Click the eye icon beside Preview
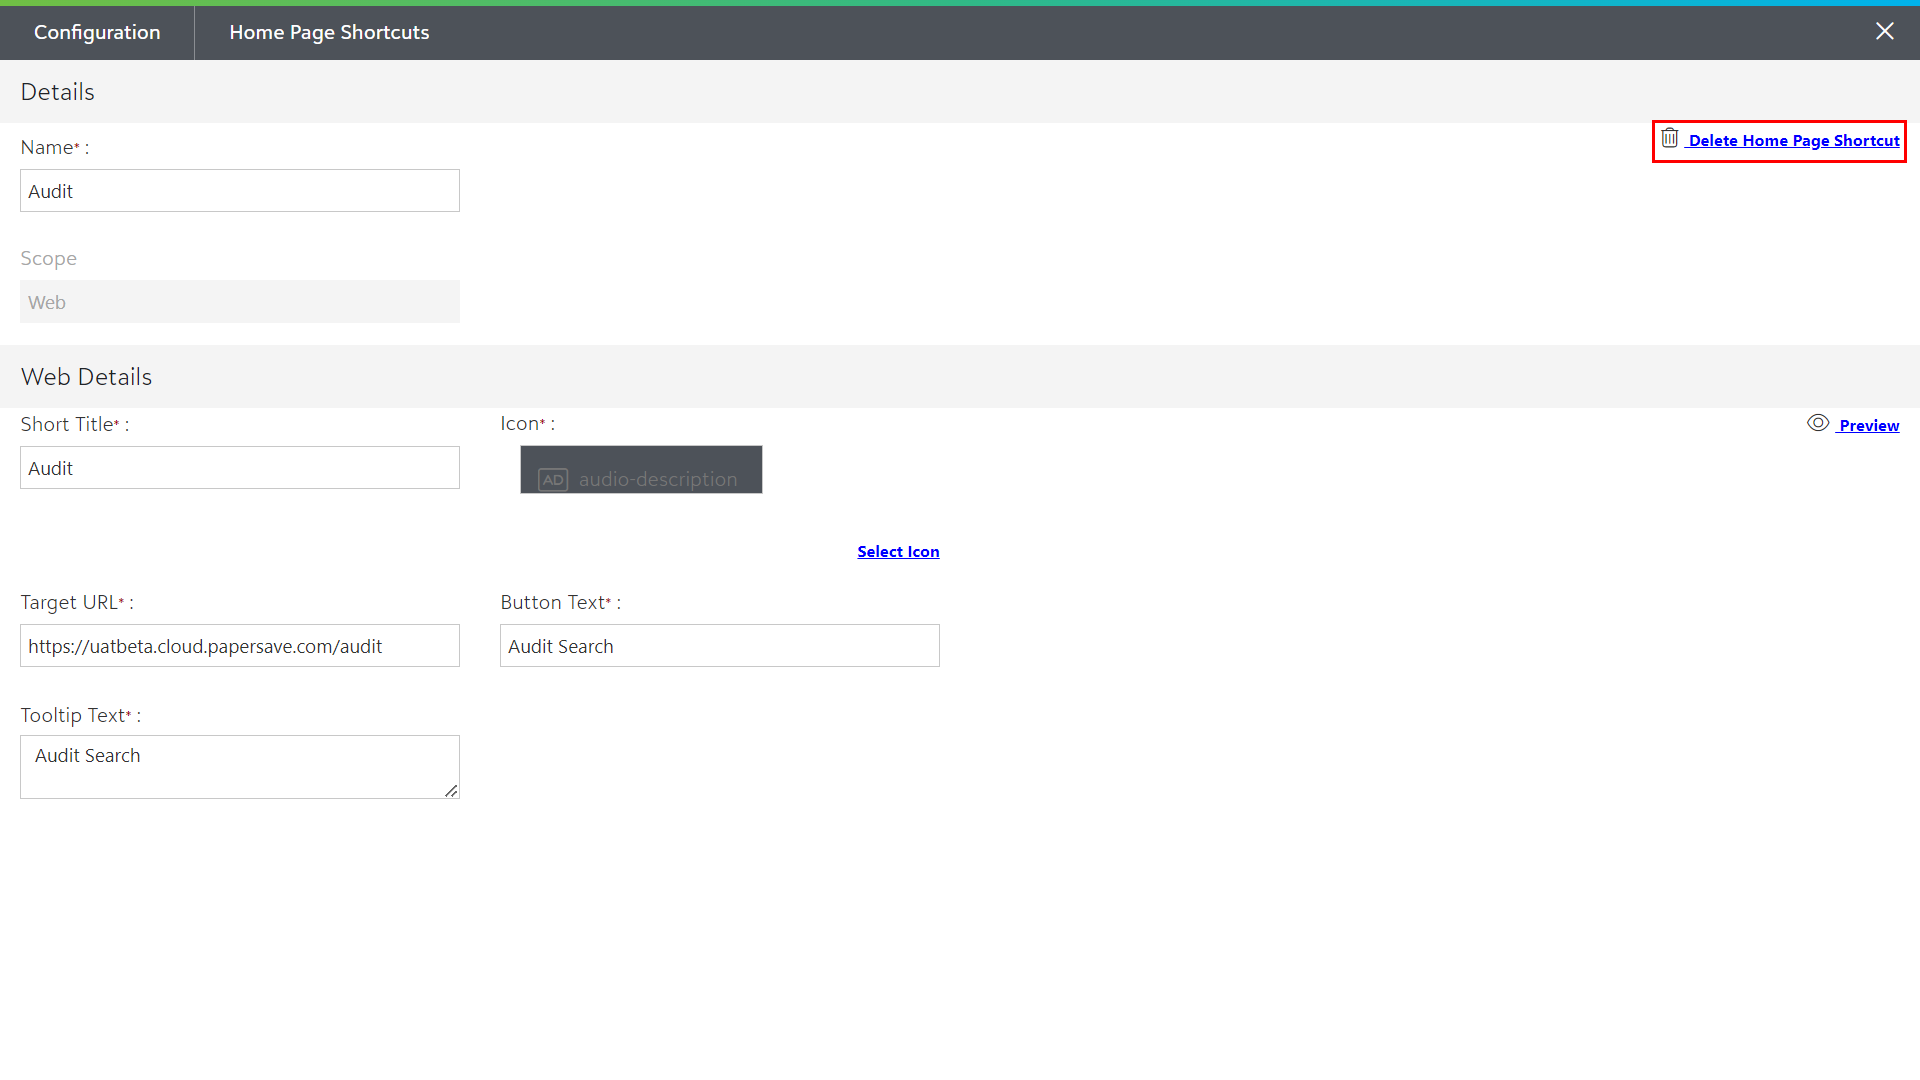1920x1080 pixels. click(1817, 423)
